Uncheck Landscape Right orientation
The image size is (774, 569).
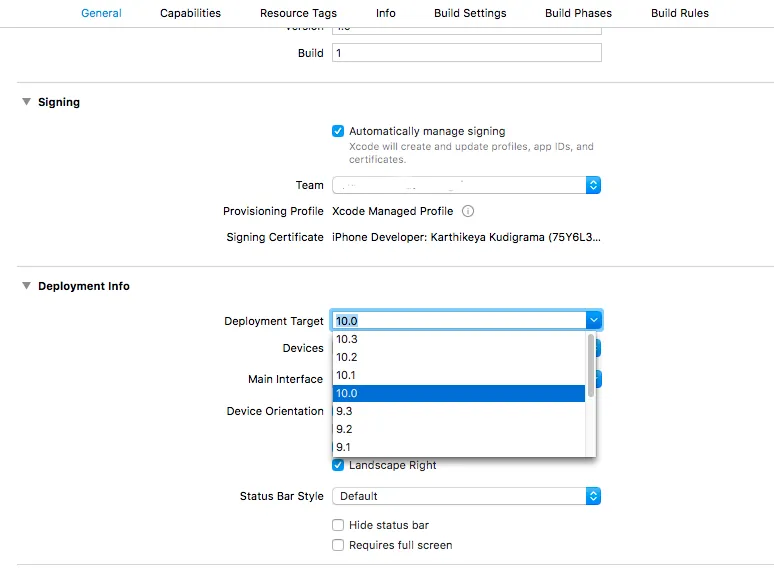(338, 465)
